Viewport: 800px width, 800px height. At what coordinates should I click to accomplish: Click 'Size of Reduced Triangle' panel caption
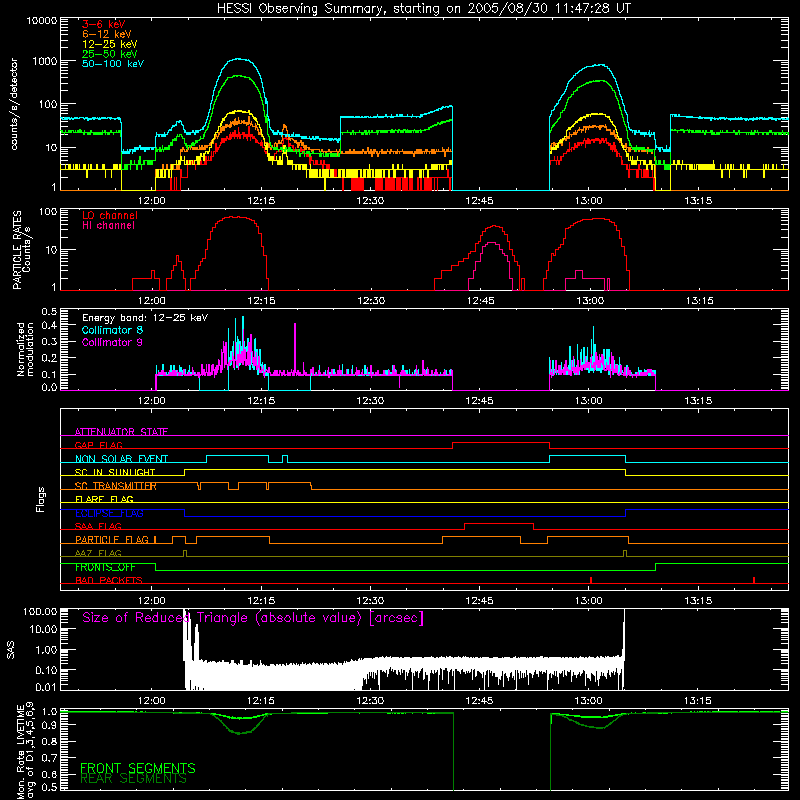pos(253,618)
